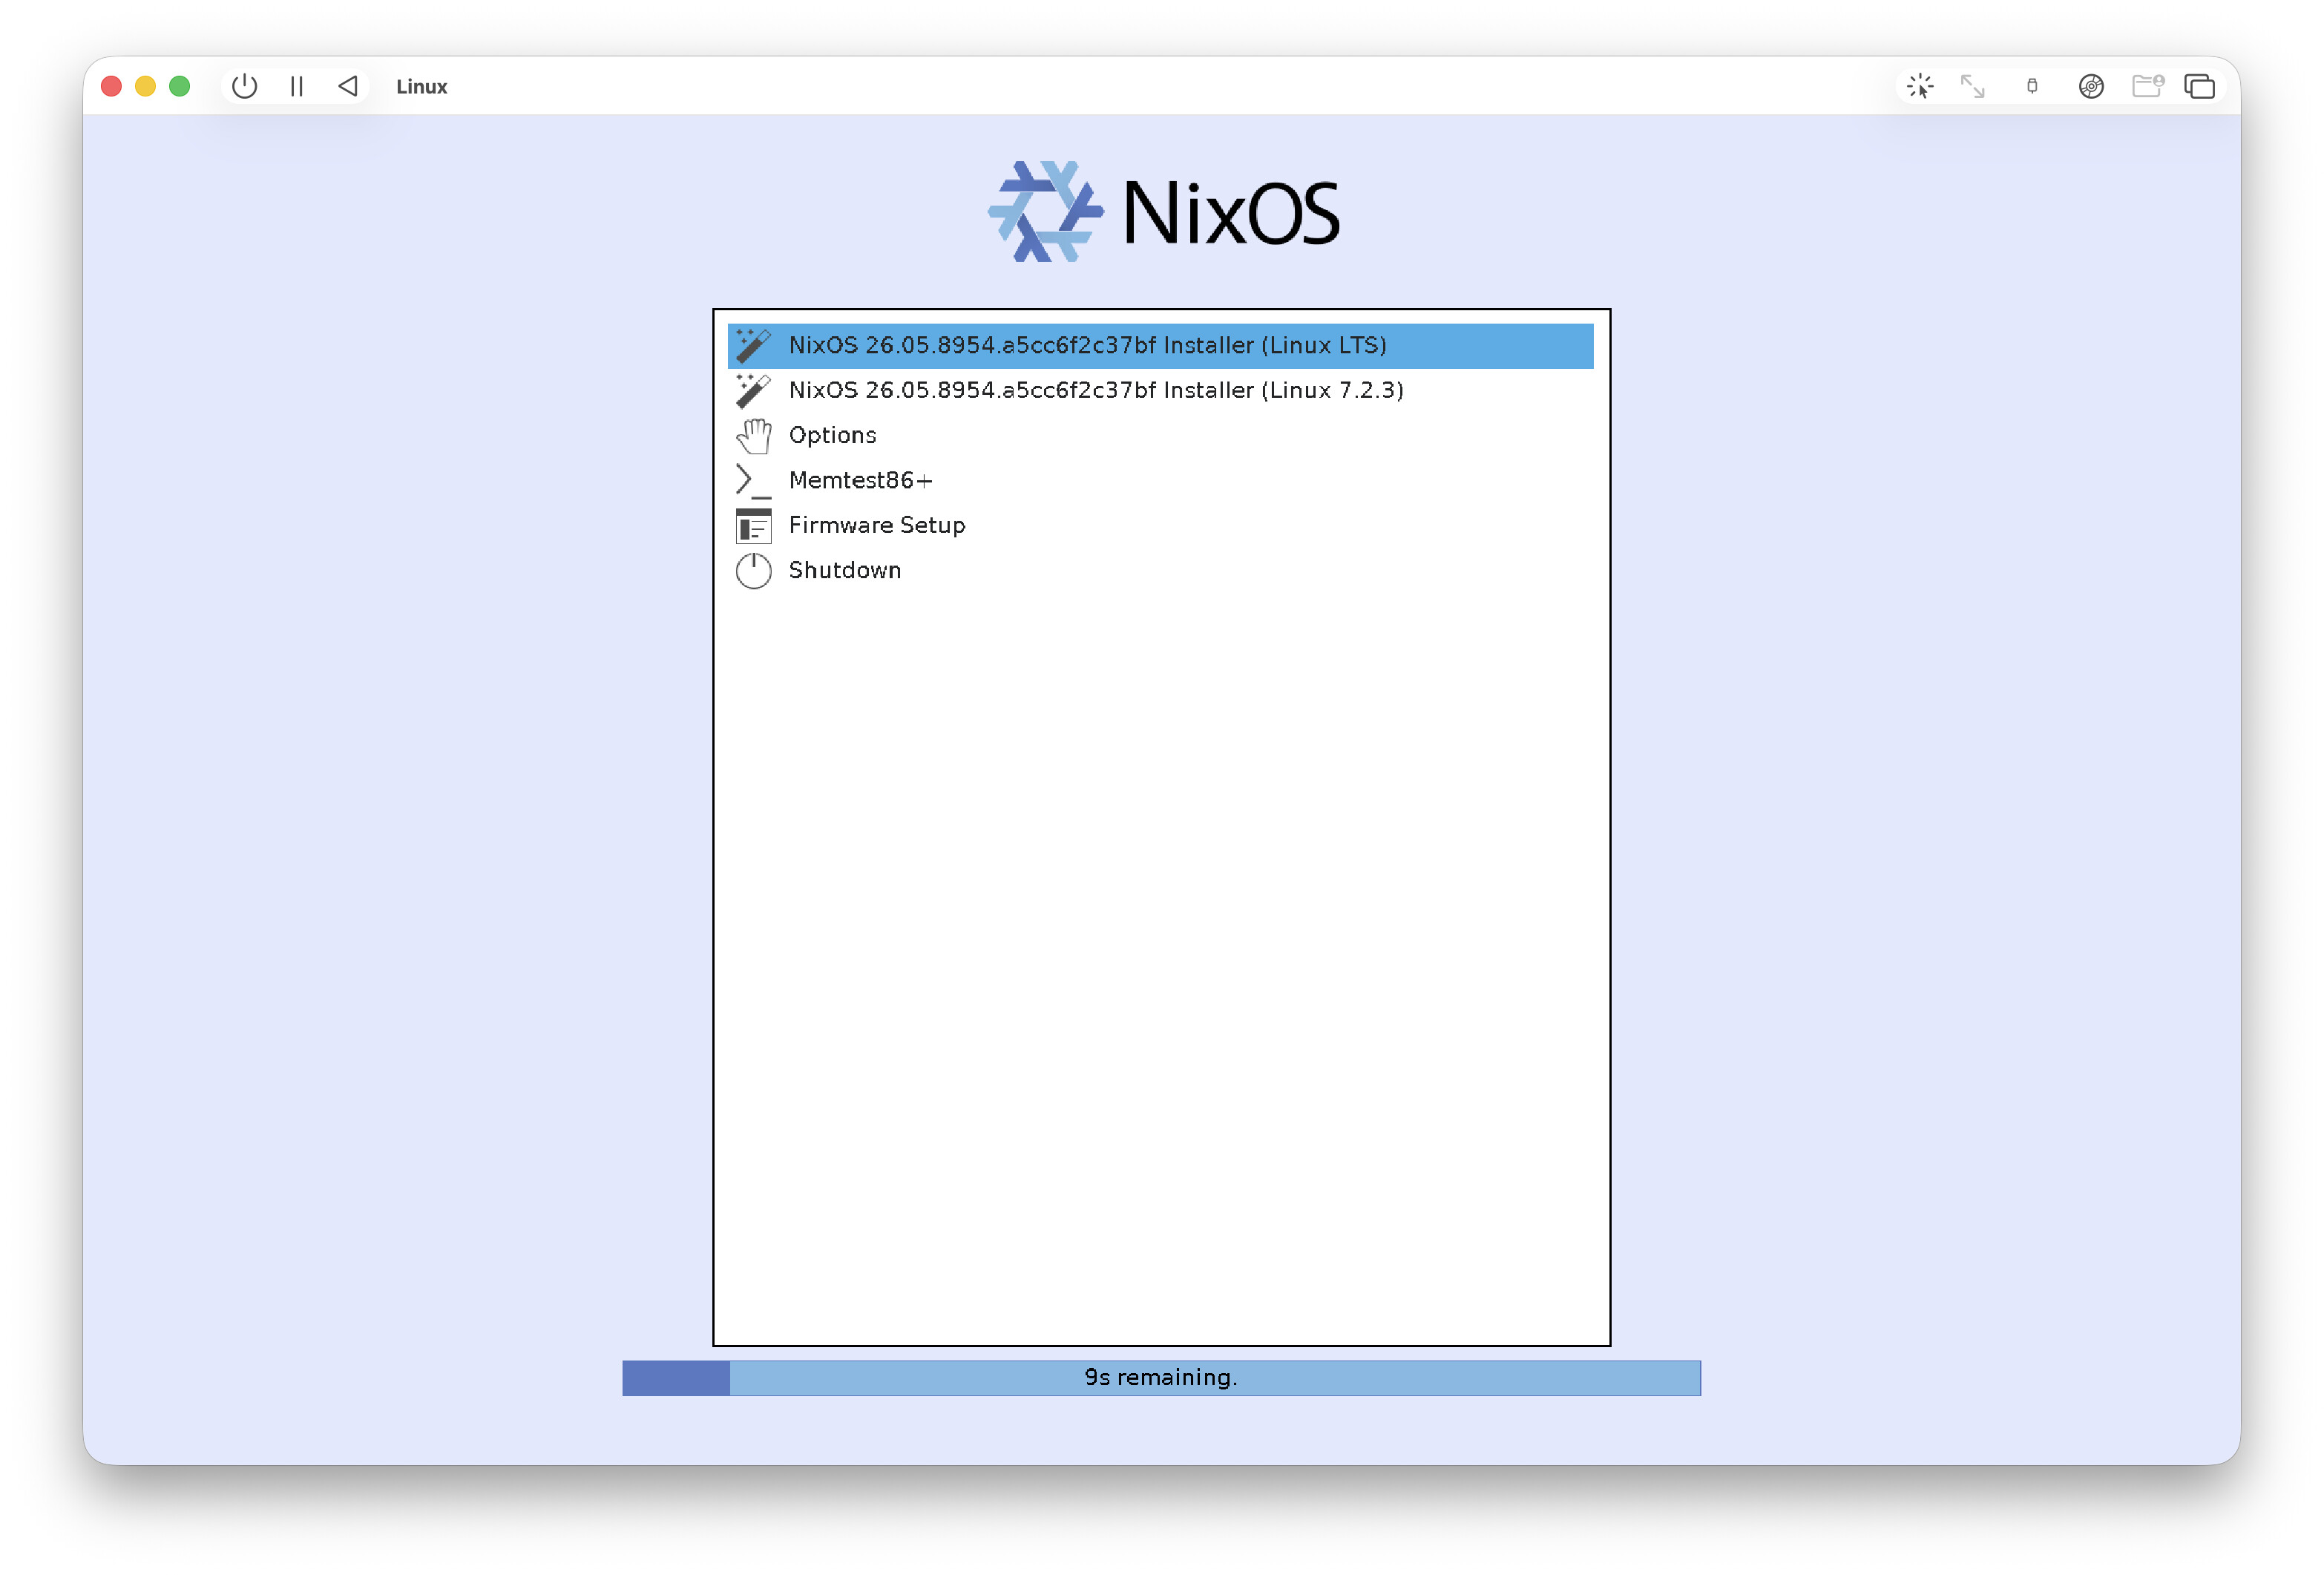Open the Options menu entry

click(x=1160, y=435)
